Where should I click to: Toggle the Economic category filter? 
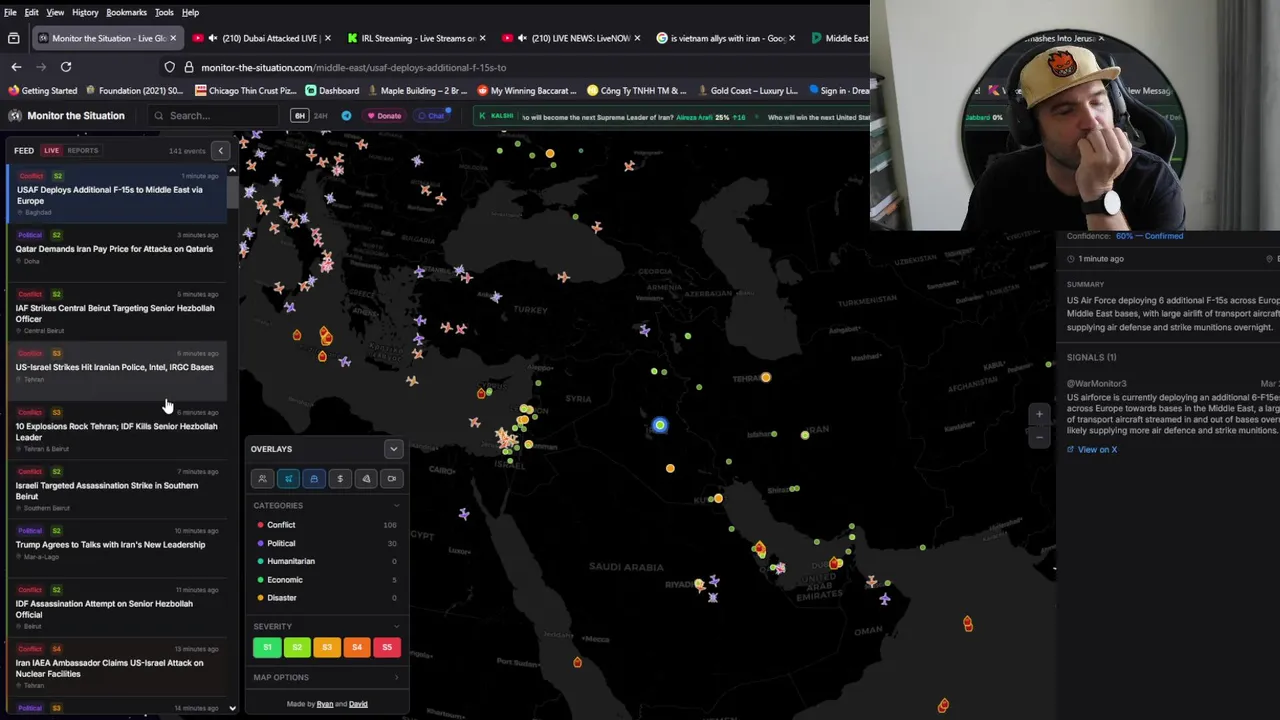click(327, 579)
